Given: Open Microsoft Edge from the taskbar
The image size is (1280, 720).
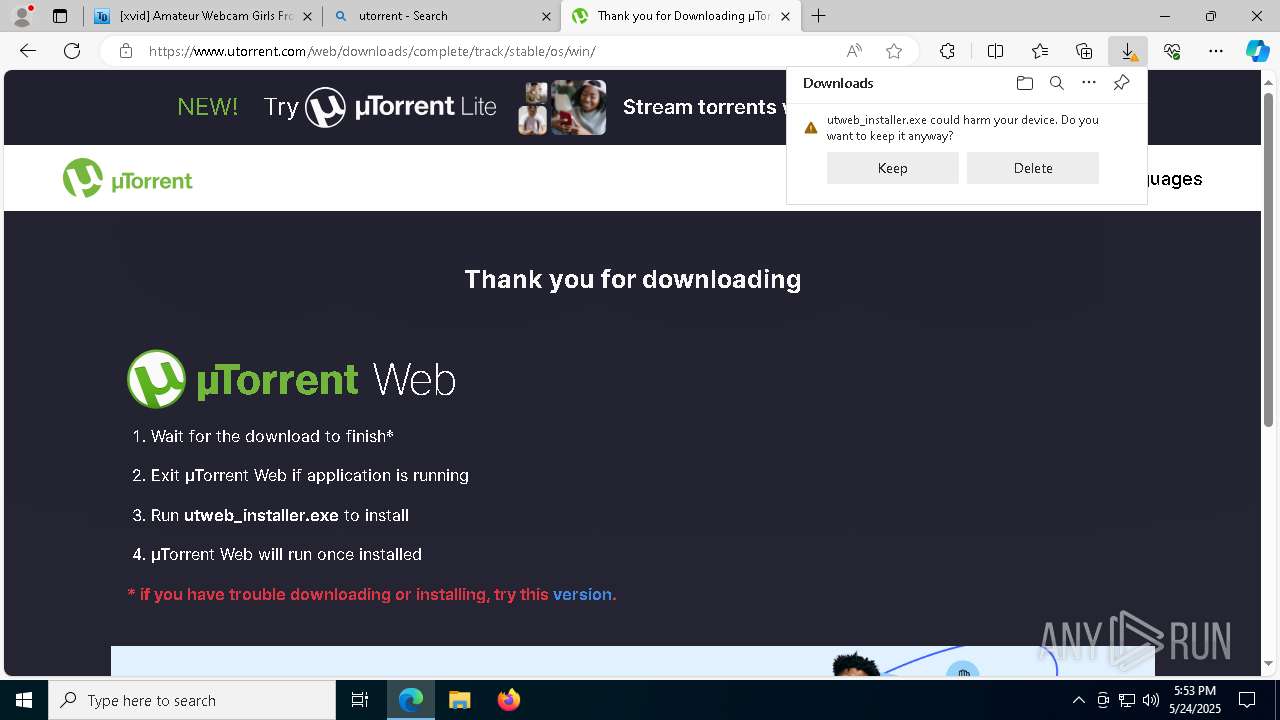Looking at the screenshot, I should click(411, 700).
